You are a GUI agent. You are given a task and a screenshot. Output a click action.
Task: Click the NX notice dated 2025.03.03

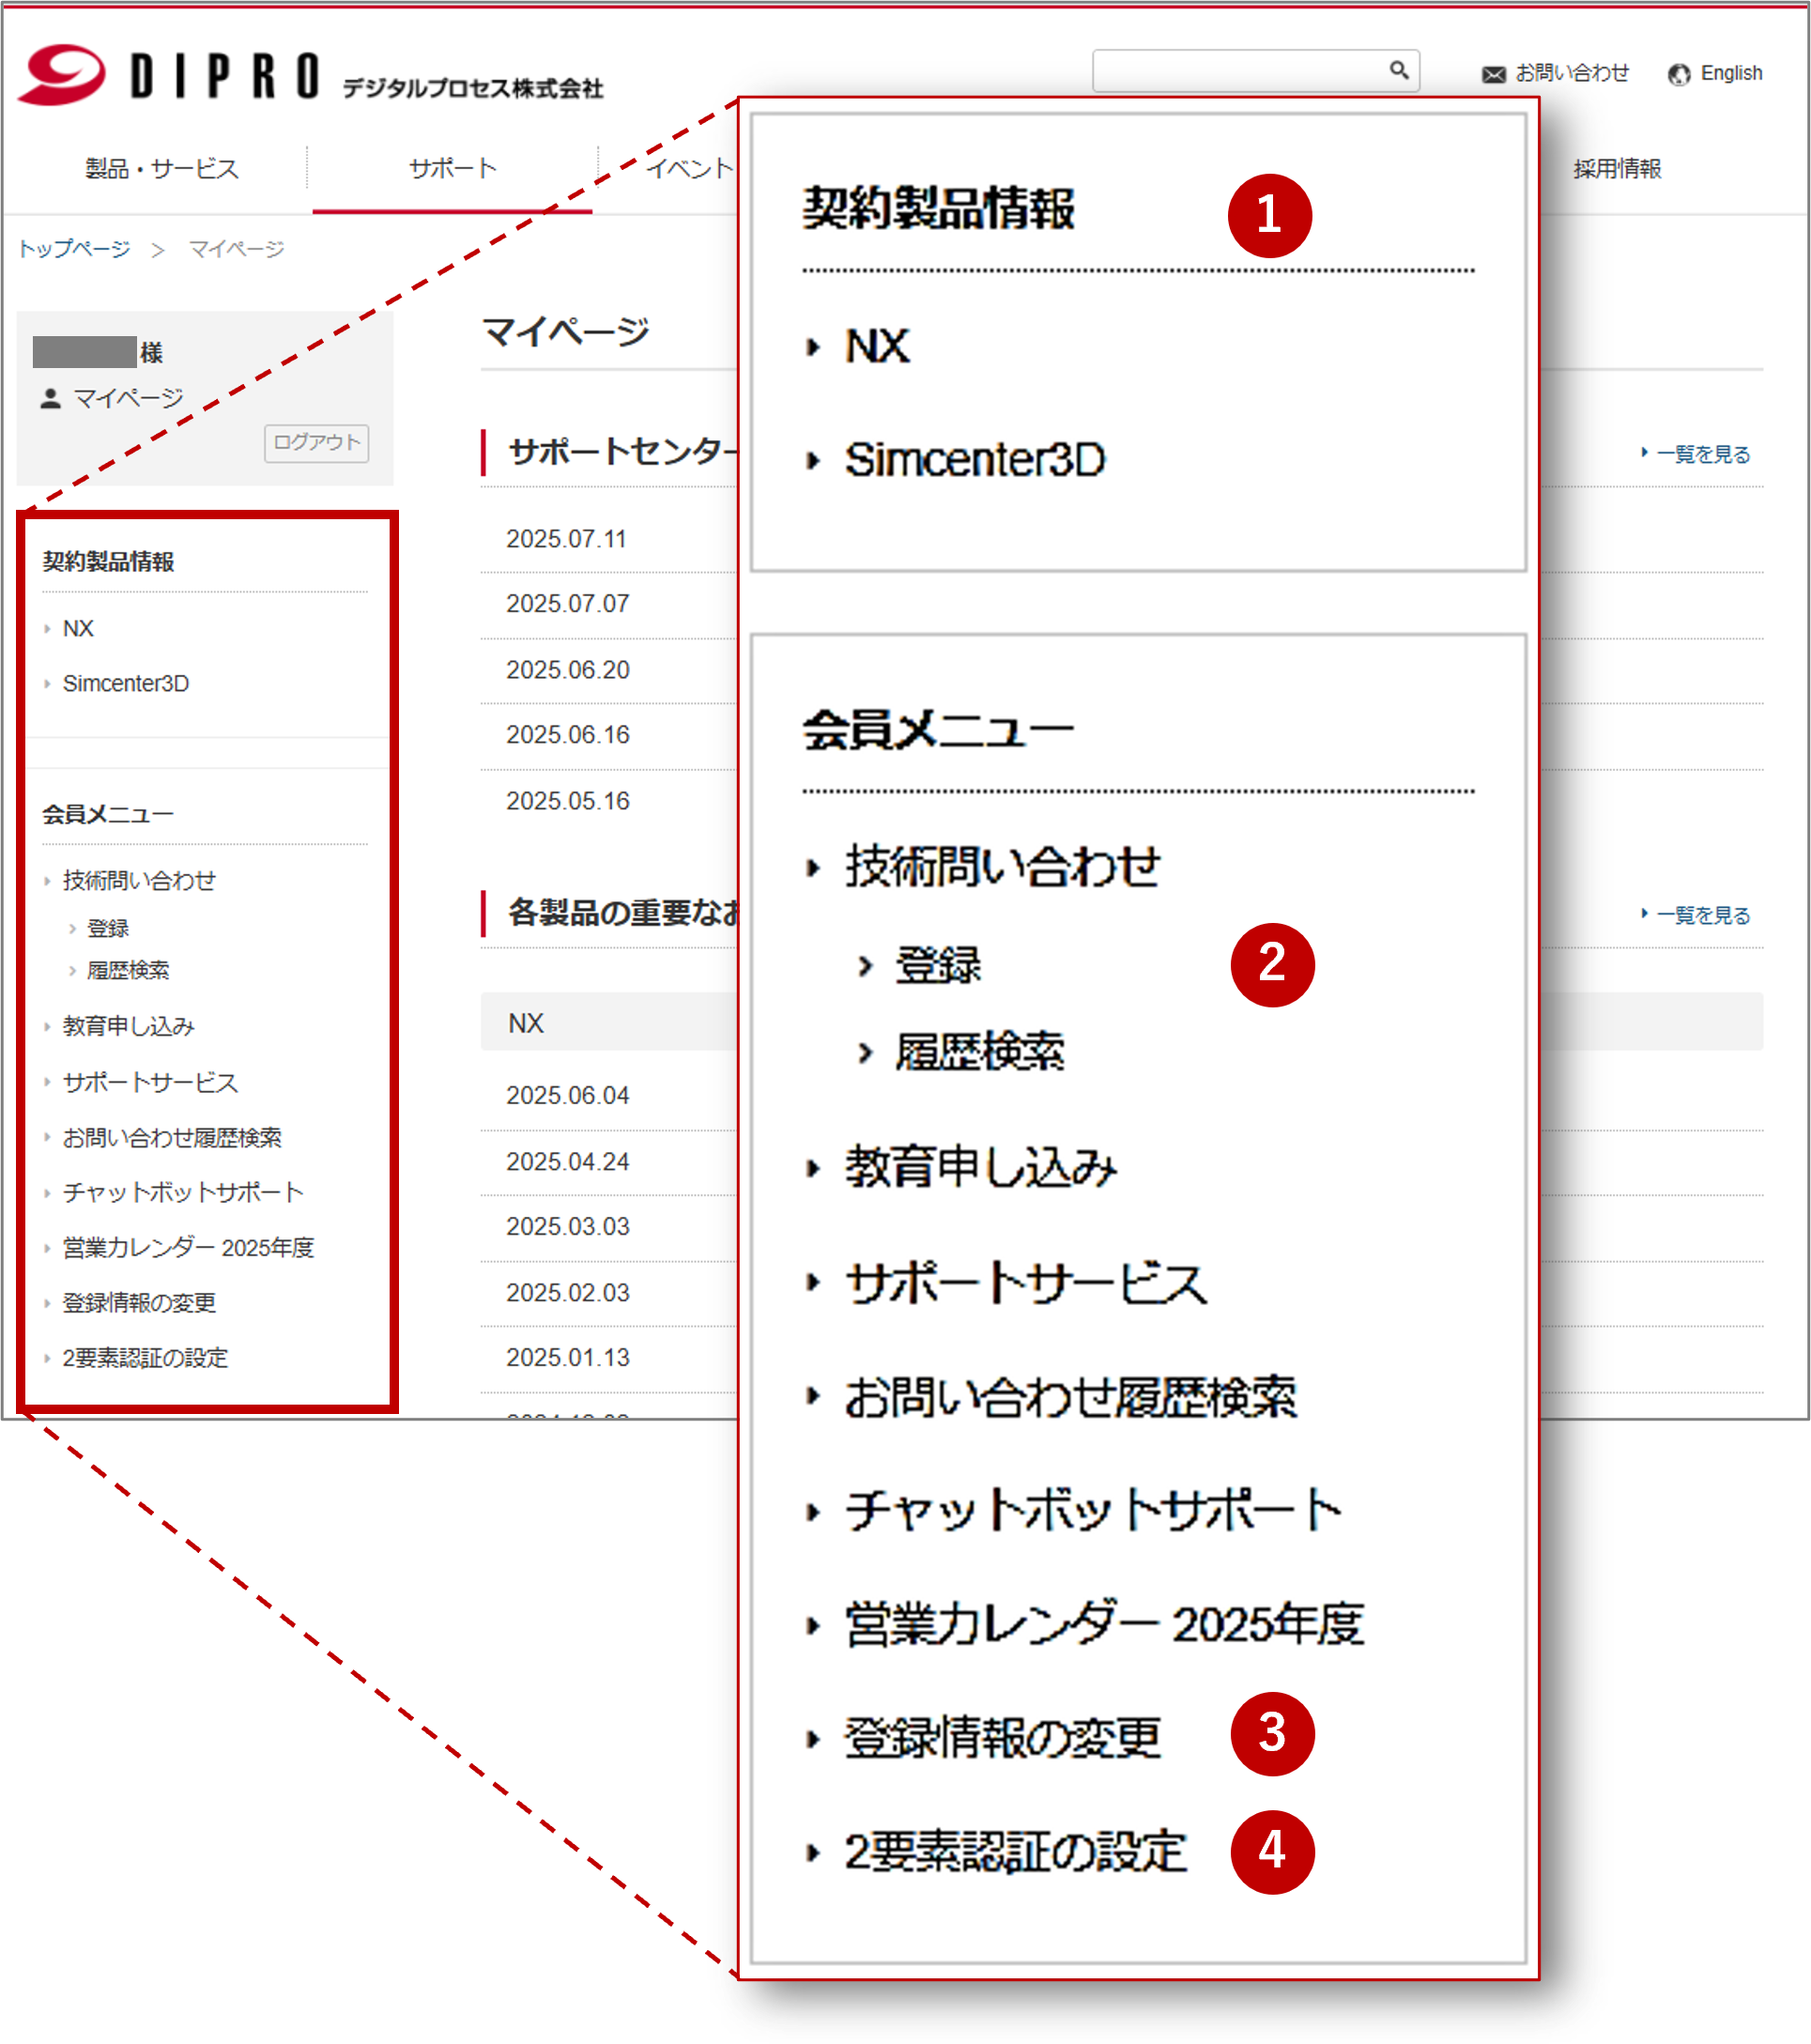(x=568, y=1226)
